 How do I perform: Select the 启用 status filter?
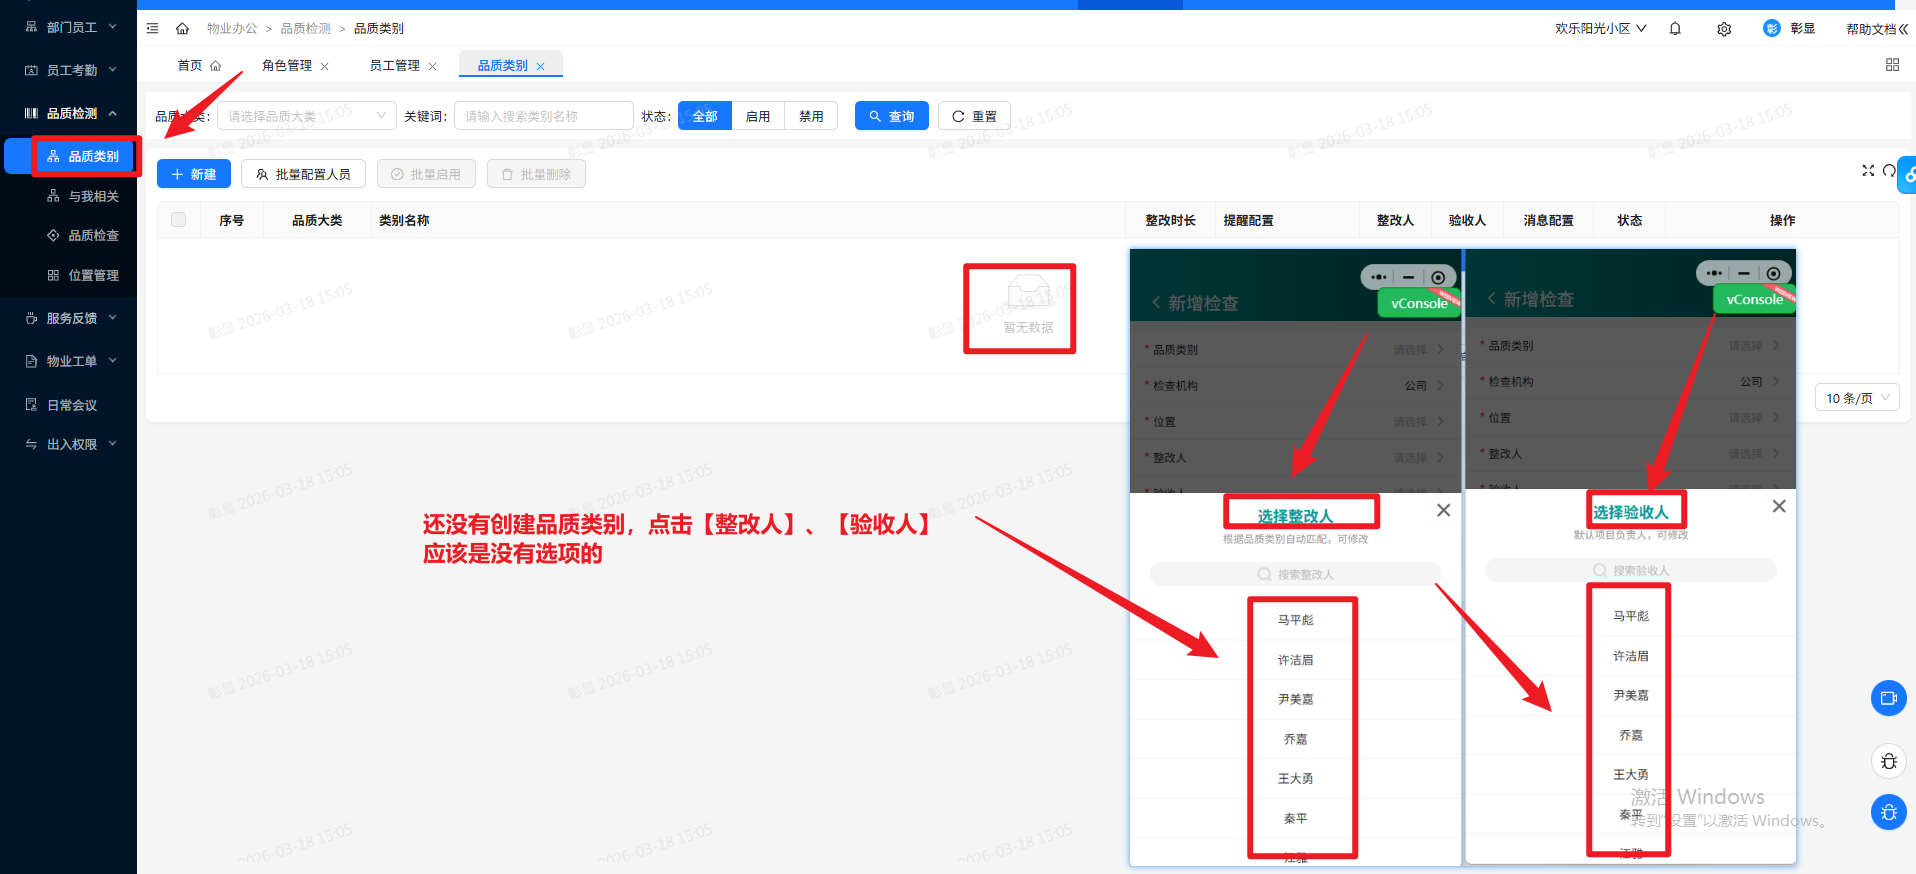tap(758, 116)
